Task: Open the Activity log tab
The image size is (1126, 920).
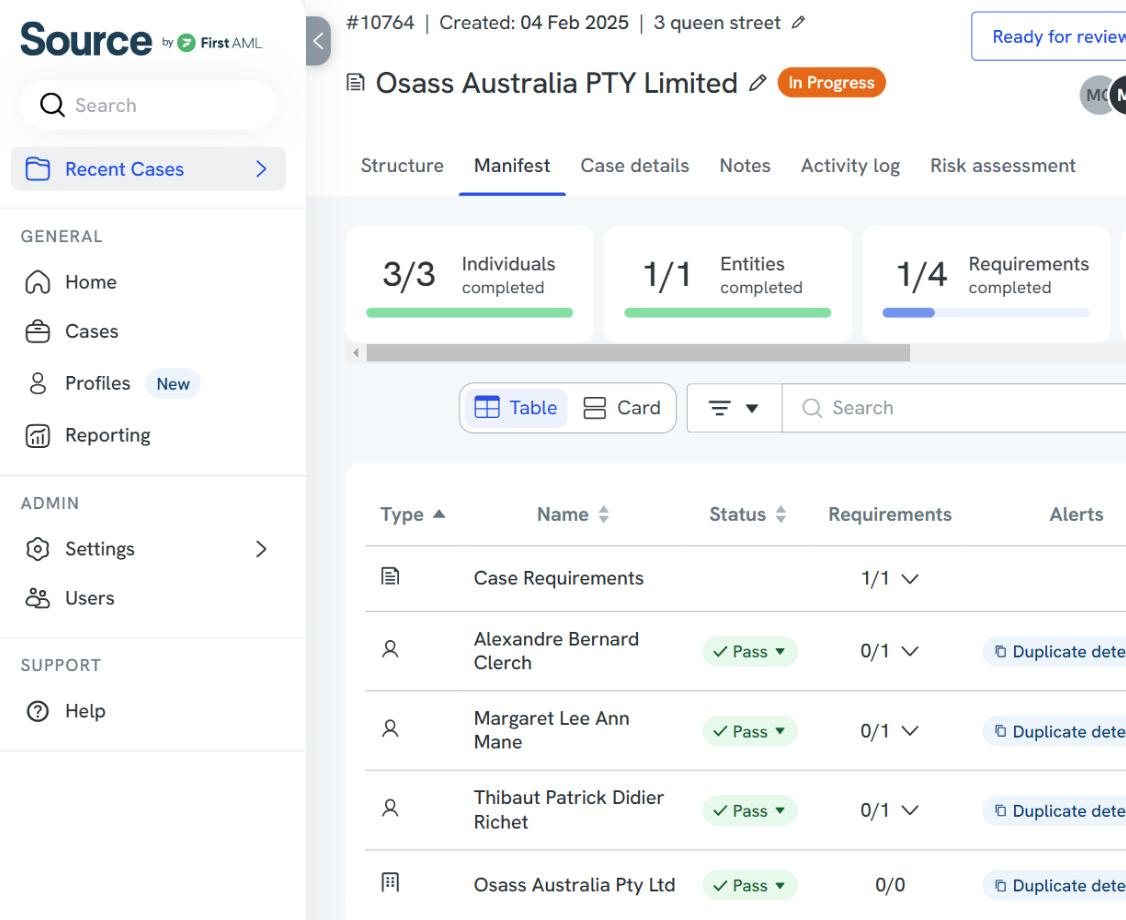Action: pos(850,166)
